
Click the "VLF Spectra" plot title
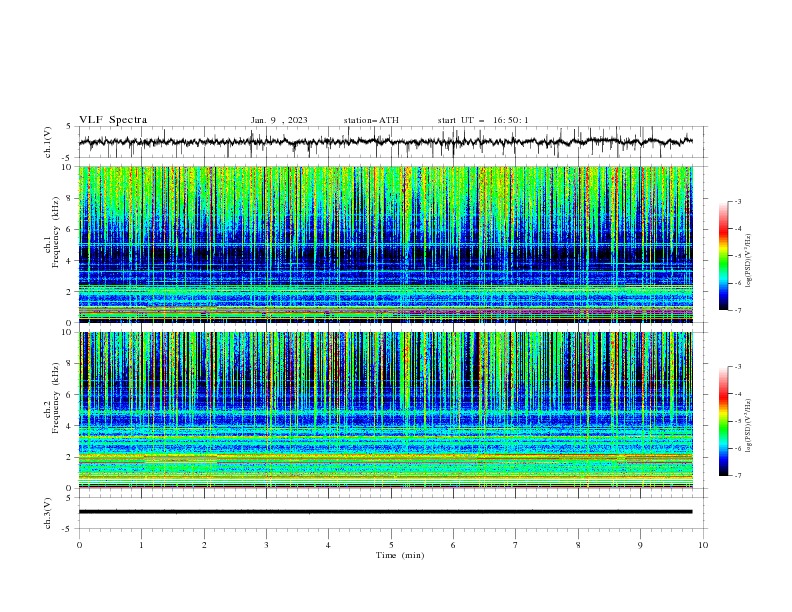coord(113,120)
